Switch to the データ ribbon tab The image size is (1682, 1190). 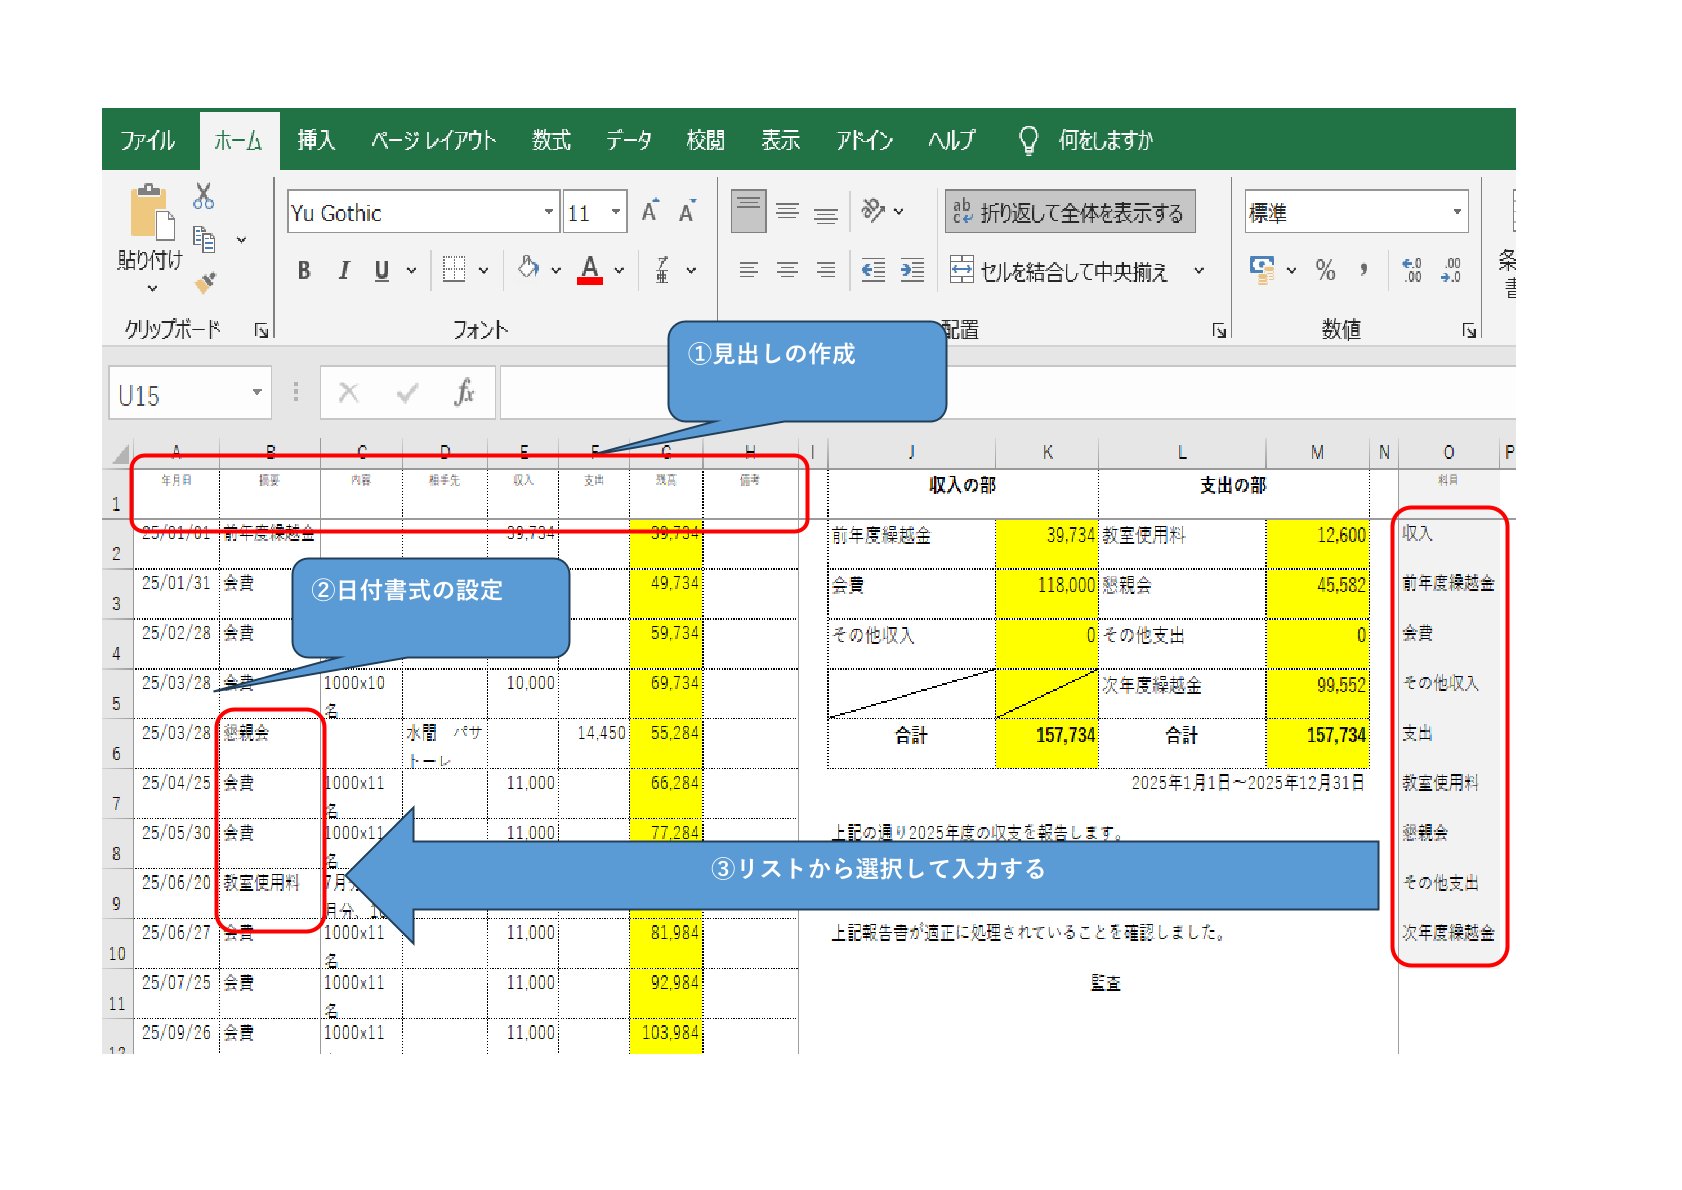click(628, 140)
